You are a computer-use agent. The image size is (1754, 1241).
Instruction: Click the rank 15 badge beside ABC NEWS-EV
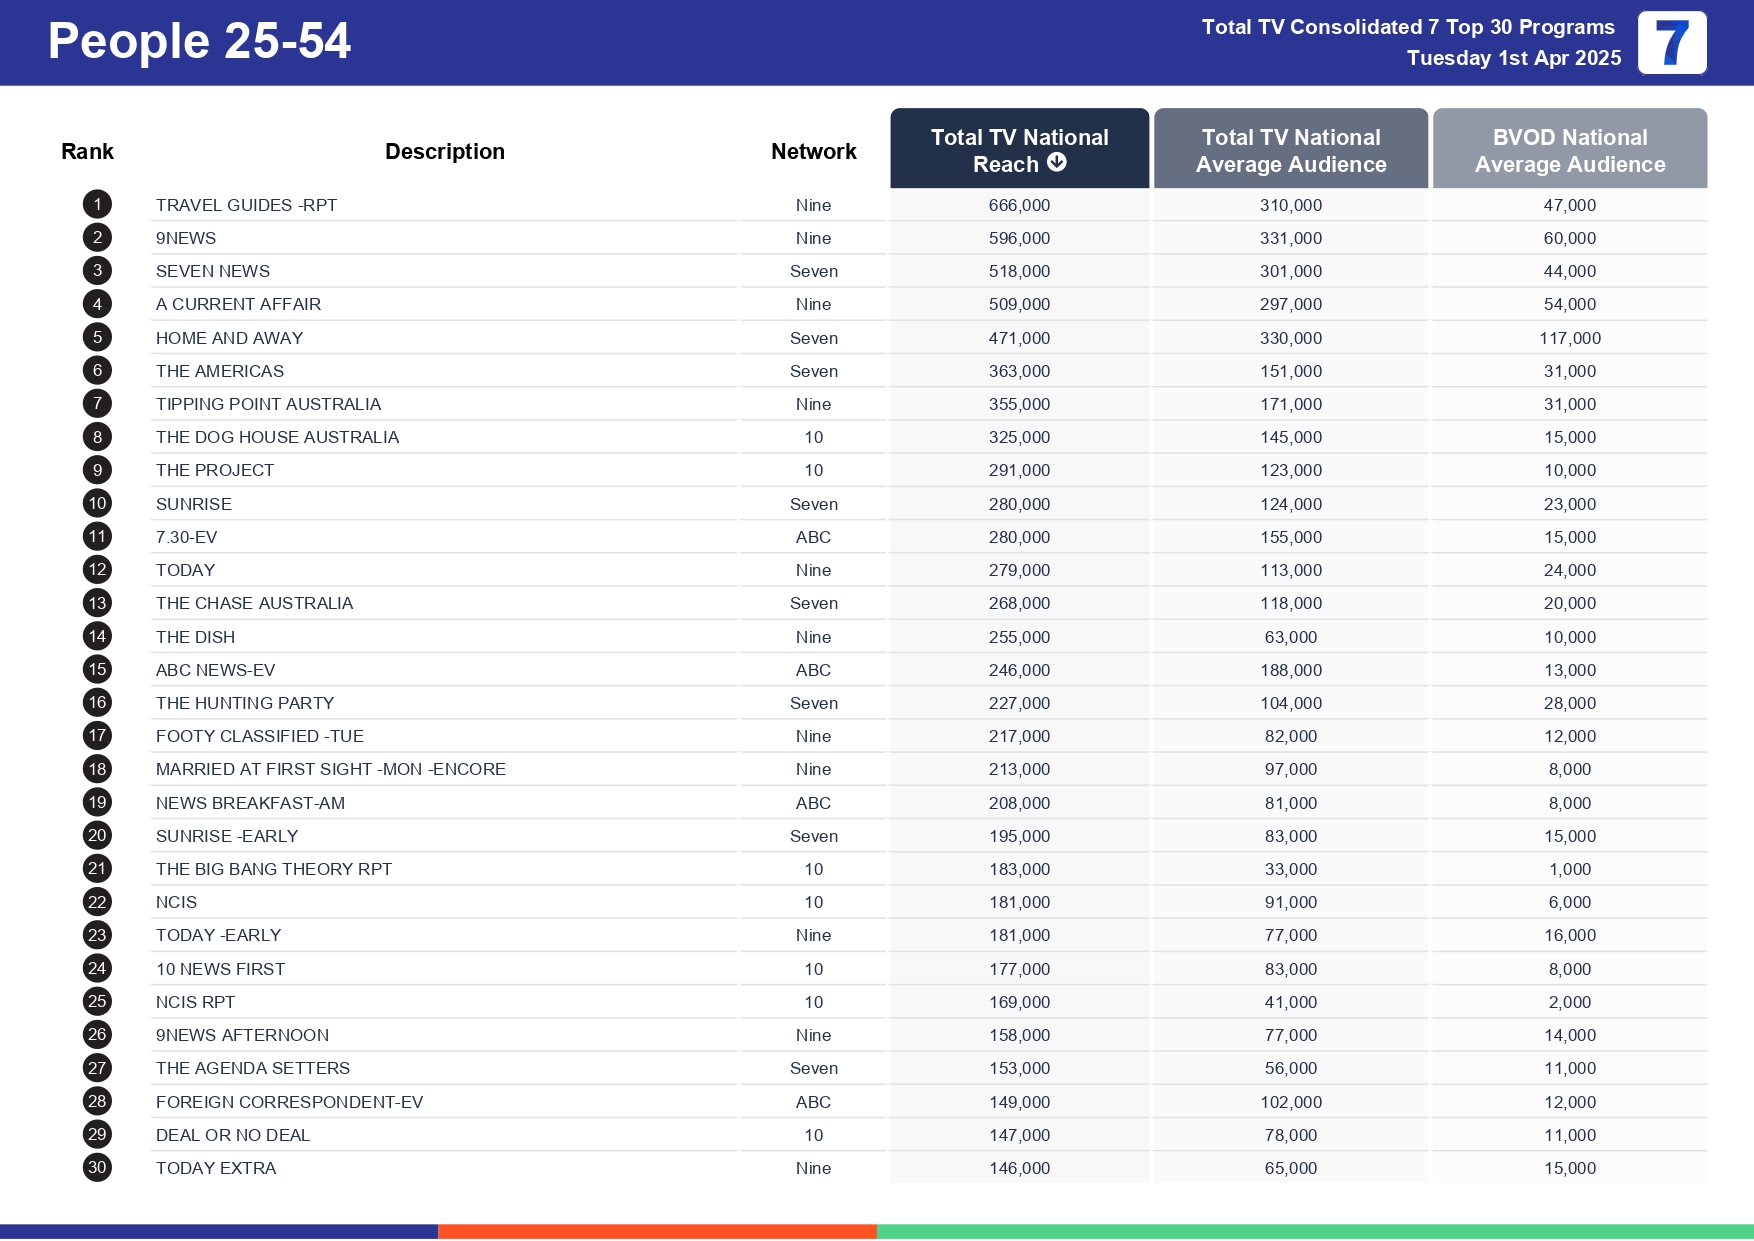coord(96,669)
